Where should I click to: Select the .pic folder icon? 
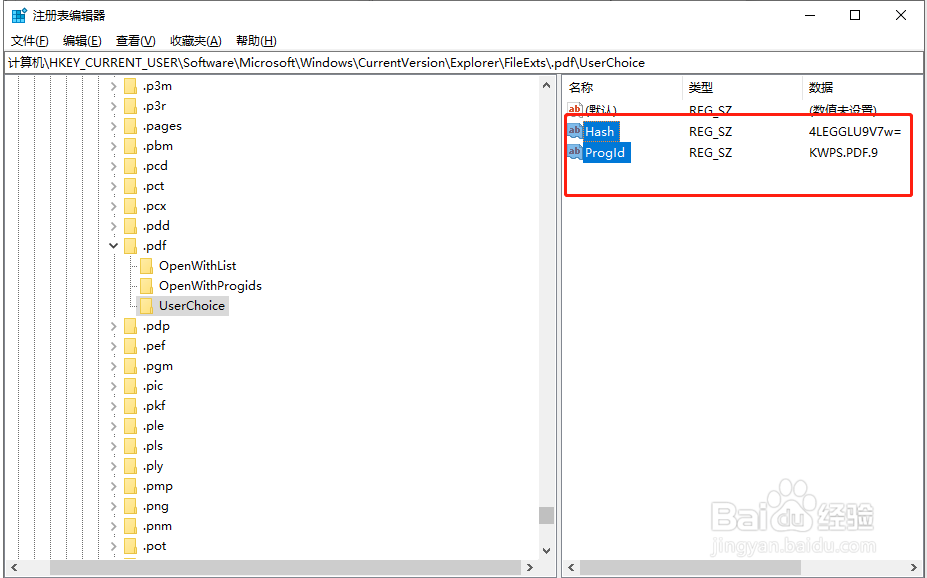[x=131, y=386]
